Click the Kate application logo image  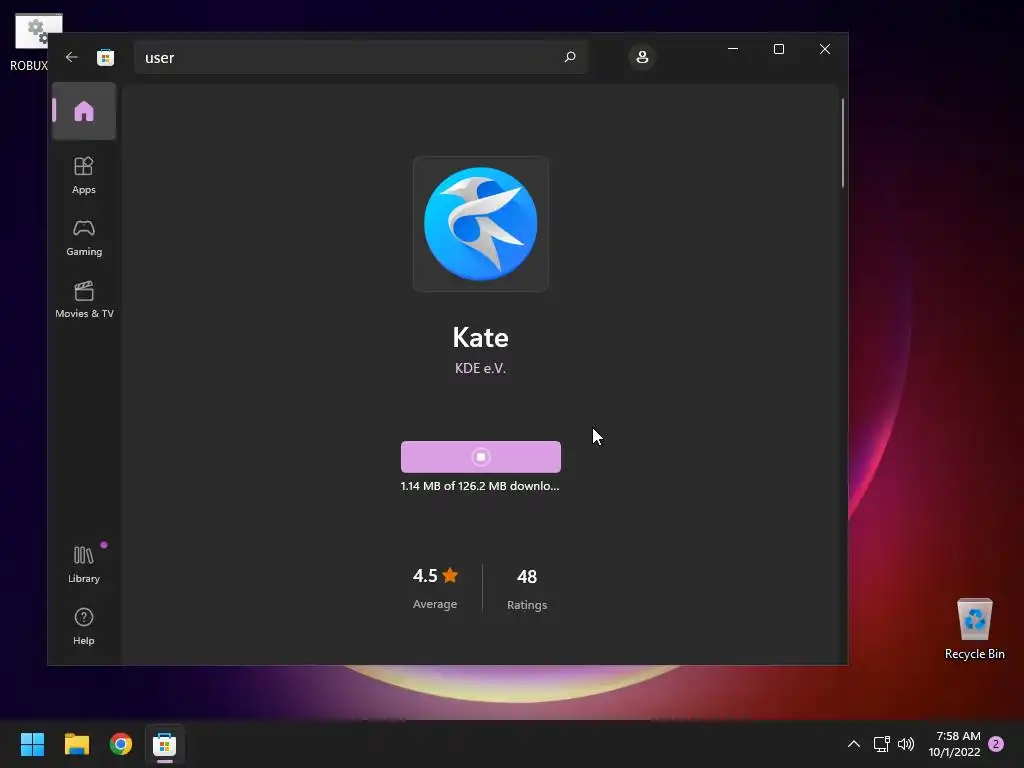click(481, 224)
